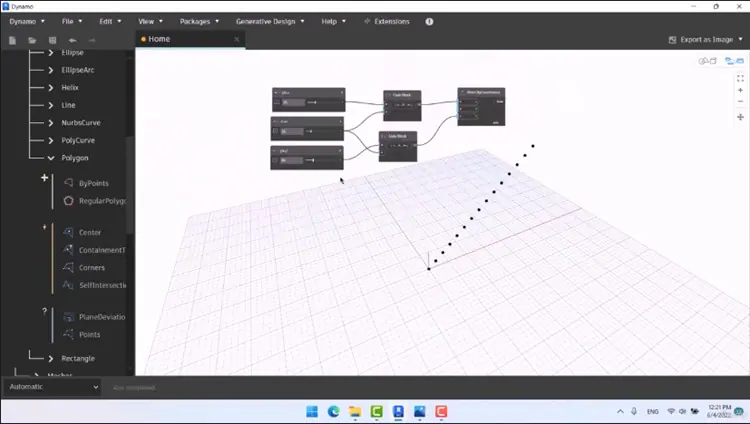The width and height of the screenshot is (750, 424).
Task: Switch to 3D background preview navigation icon
Action: 707,61
